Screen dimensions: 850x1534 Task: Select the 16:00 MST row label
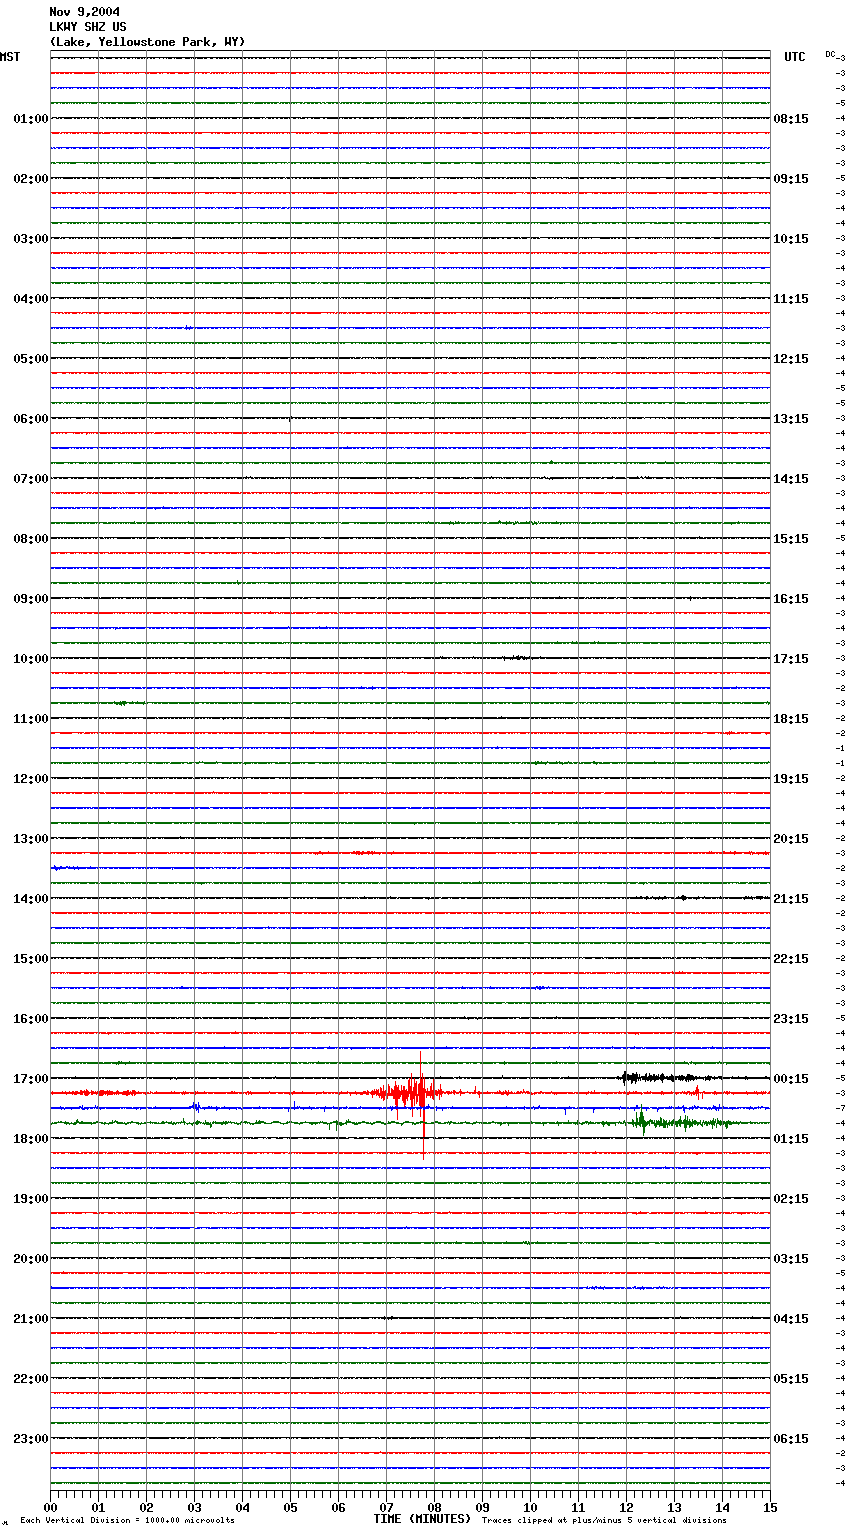click(x=30, y=1019)
